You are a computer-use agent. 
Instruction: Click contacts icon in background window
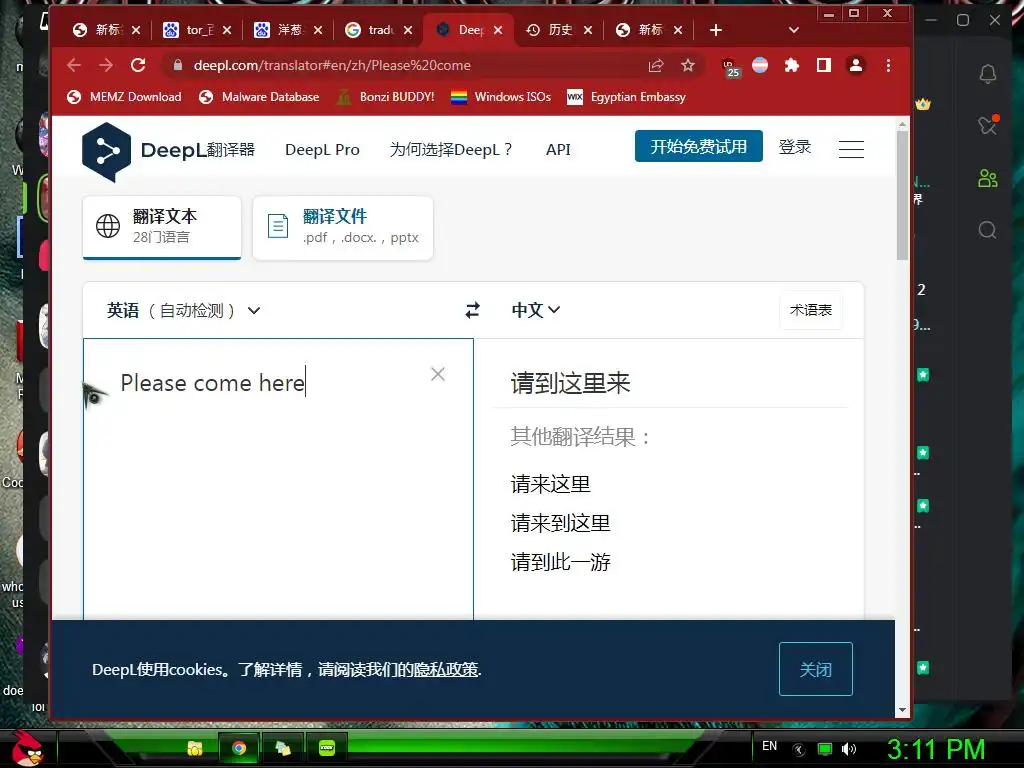tap(987, 178)
